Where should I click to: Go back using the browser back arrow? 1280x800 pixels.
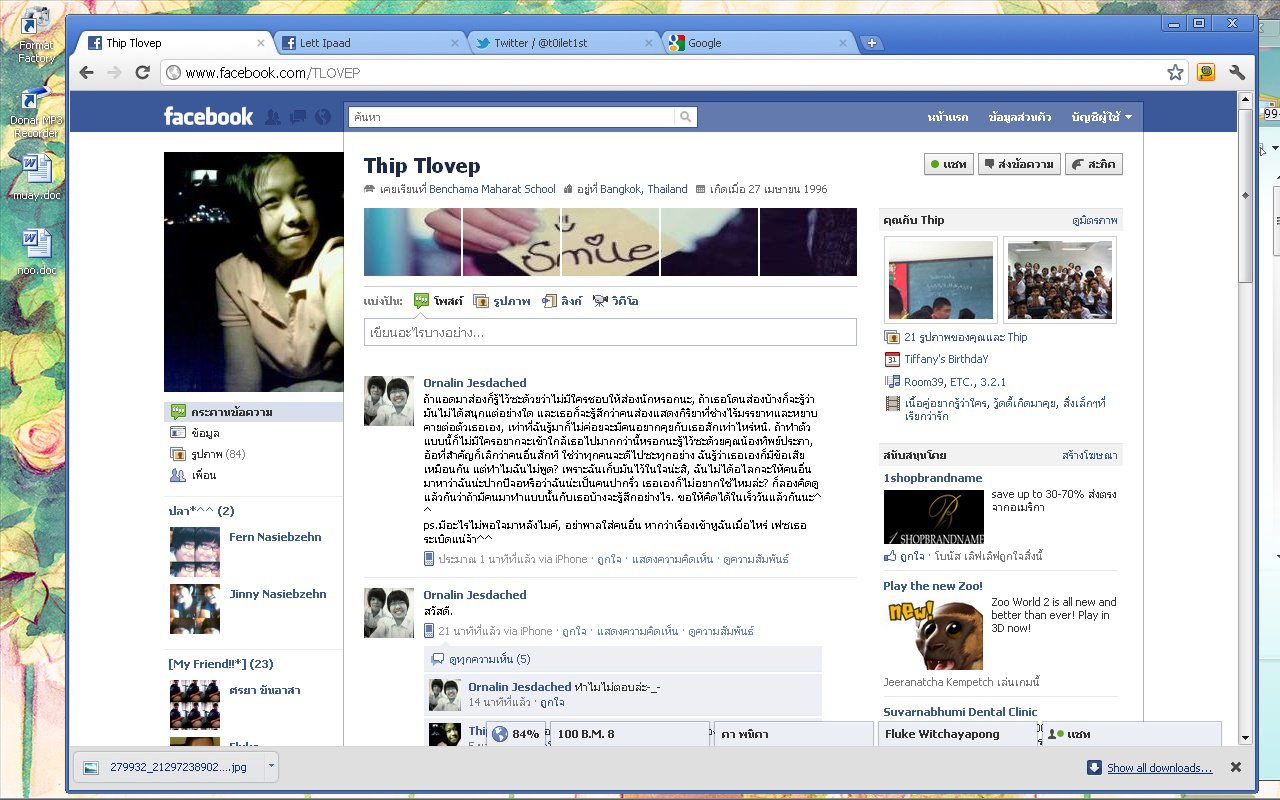pos(87,72)
